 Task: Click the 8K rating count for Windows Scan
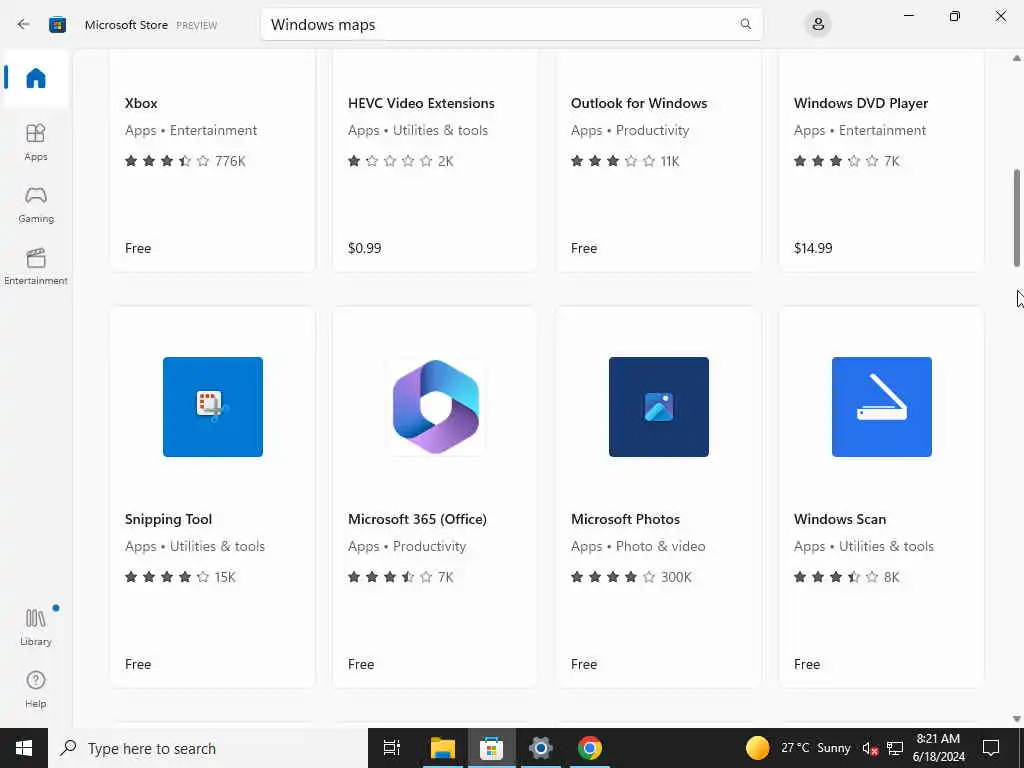coord(891,577)
